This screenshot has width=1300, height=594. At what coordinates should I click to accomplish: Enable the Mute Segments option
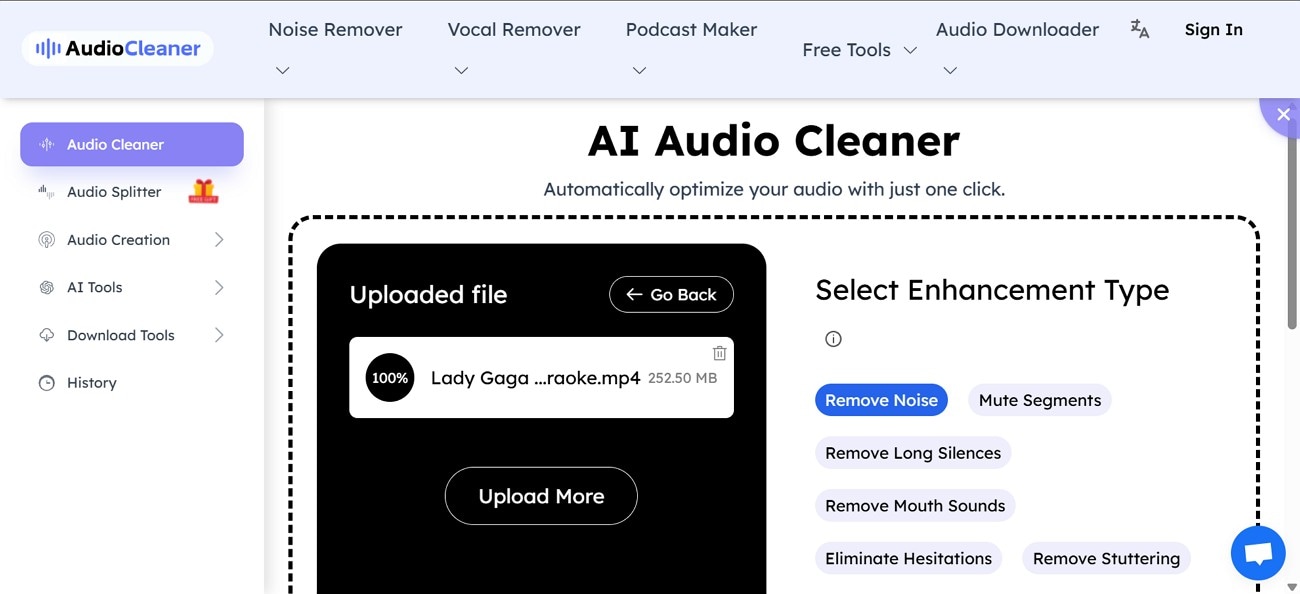1039,399
